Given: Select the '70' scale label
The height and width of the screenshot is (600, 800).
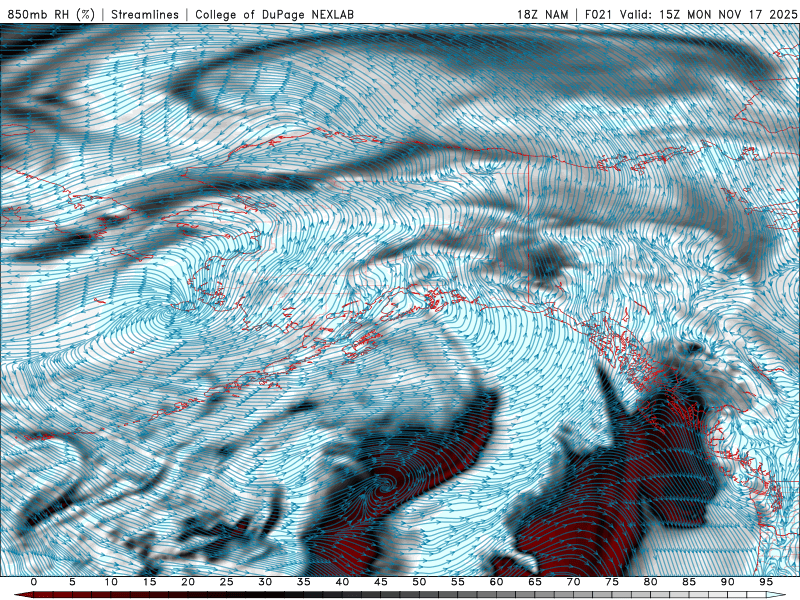Looking at the screenshot, I should (573, 582).
